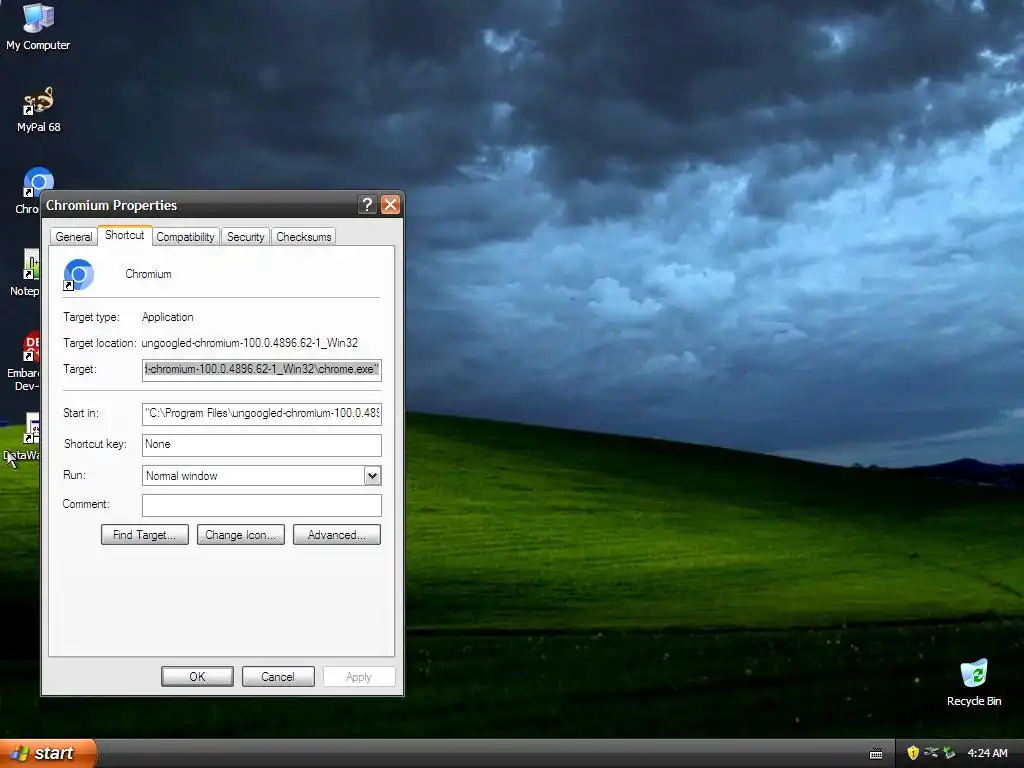Click the network connection tray icon
The width and height of the screenshot is (1024, 768).
pos(931,753)
